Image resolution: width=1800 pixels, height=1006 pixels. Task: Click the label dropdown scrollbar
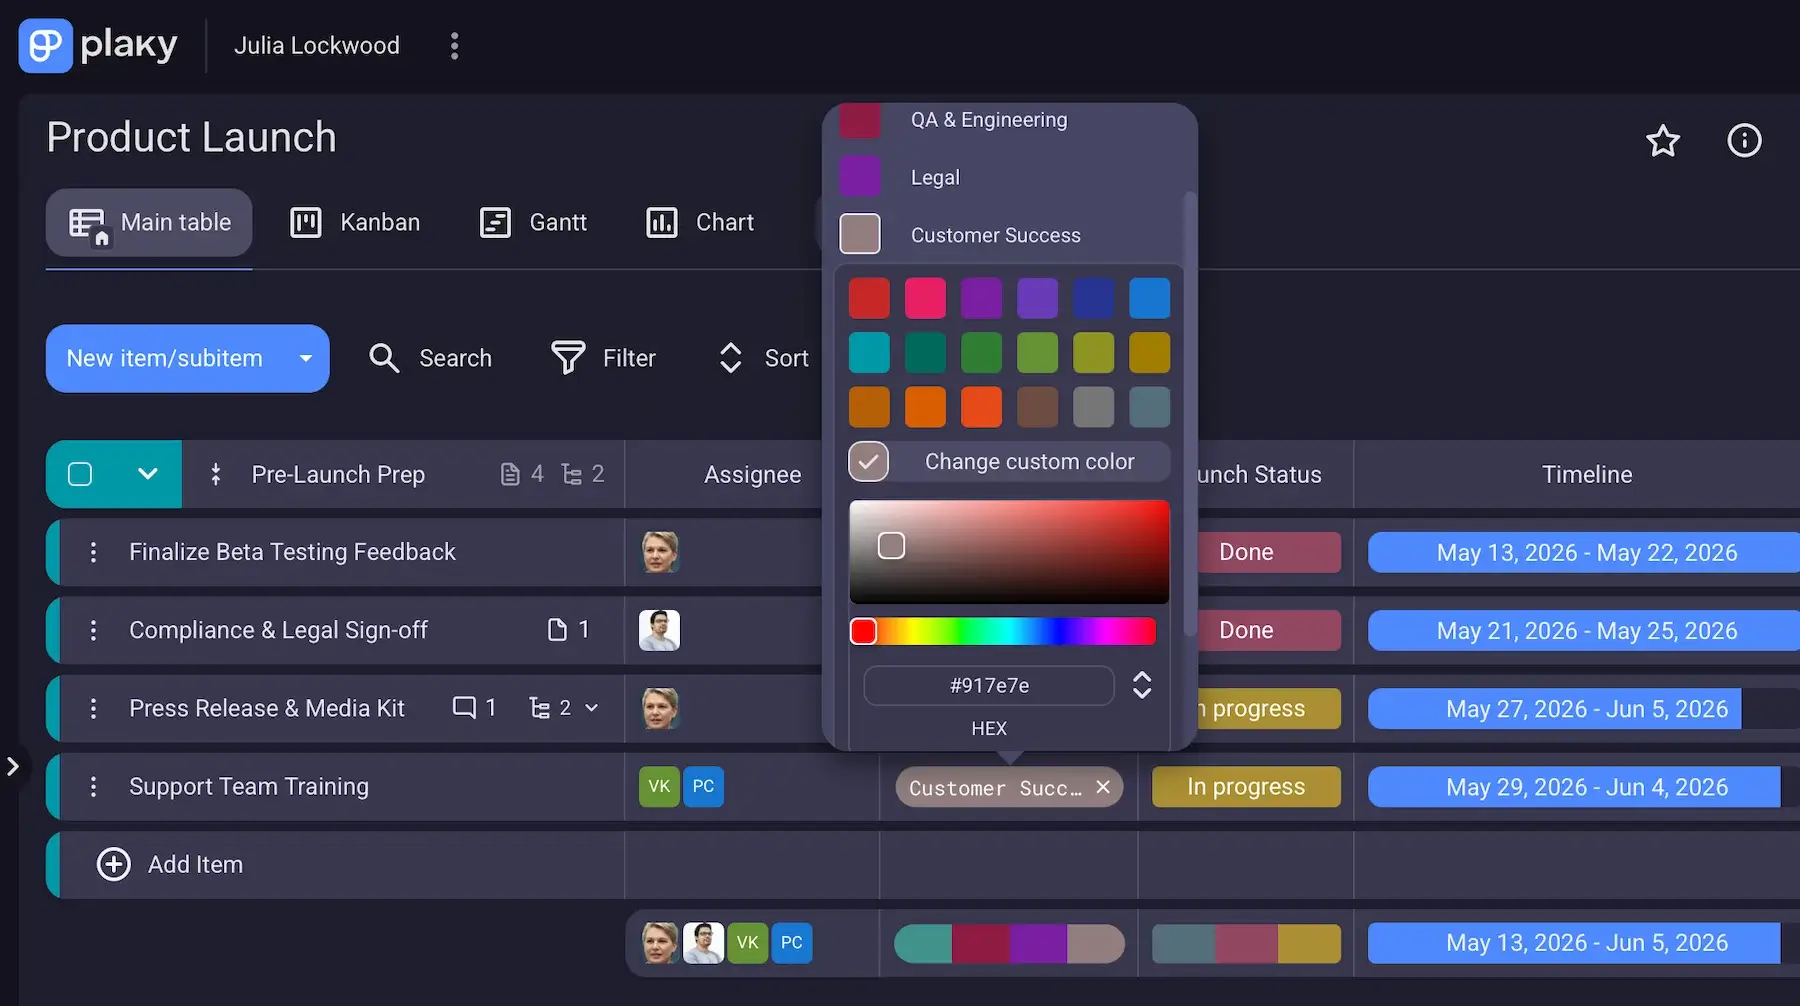[1189, 413]
